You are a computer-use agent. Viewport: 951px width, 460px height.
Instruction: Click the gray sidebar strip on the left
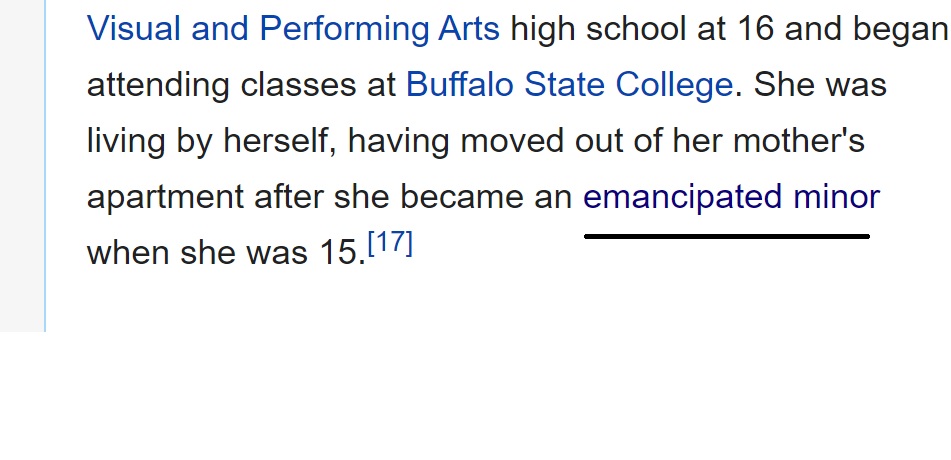[22, 166]
